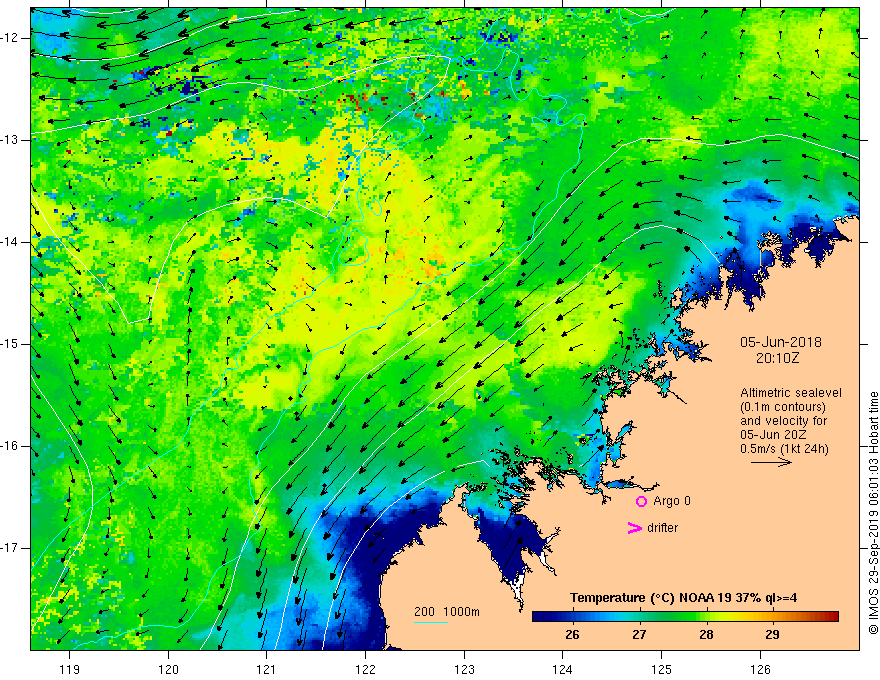Click the 'drifter' legend label
Image resolution: width=880 pixels, height=680 pixels.
(x=662, y=528)
